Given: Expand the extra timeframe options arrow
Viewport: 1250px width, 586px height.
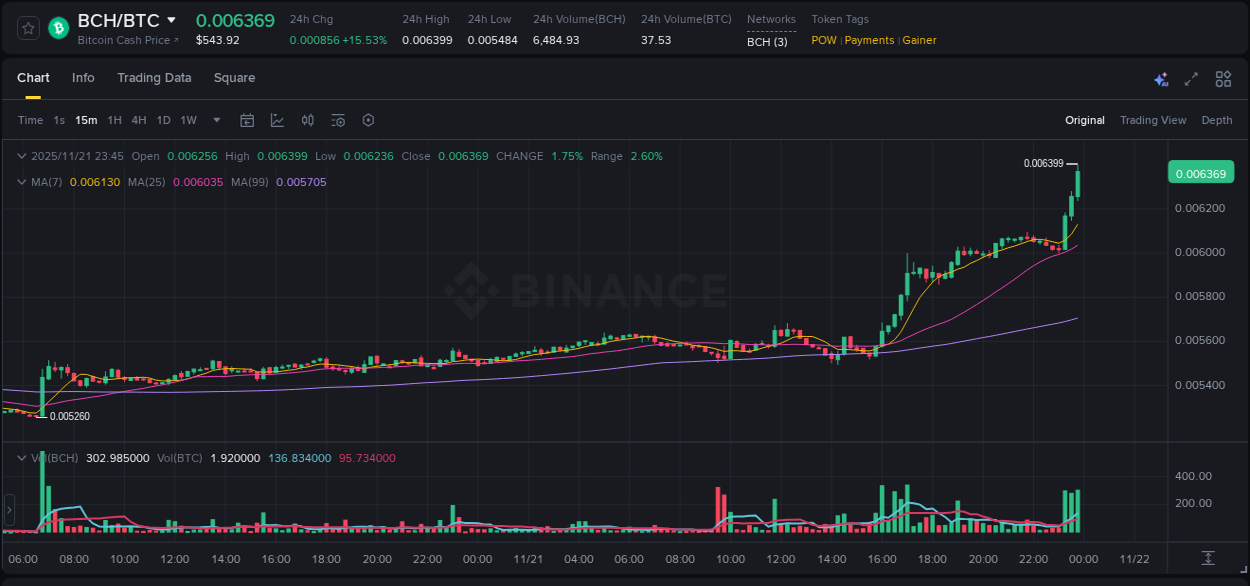Looking at the screenshot, I should (x=215, y=120).
